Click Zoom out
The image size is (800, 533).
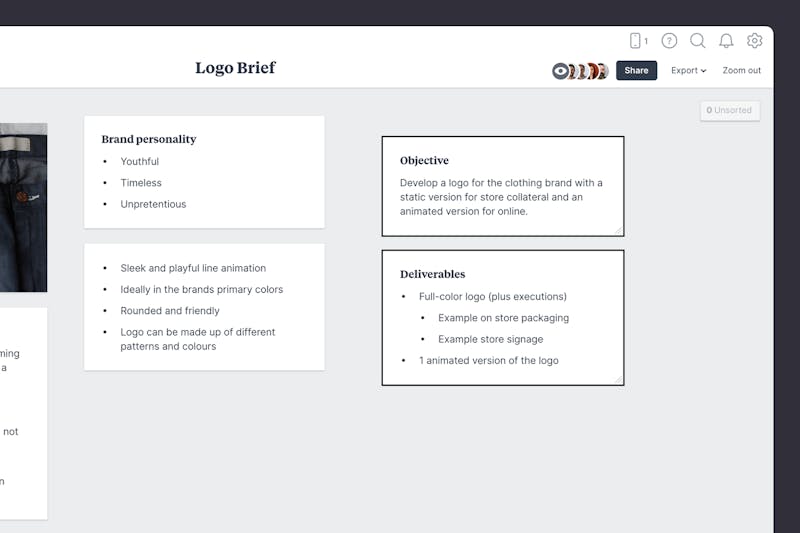tap(742, 71)
